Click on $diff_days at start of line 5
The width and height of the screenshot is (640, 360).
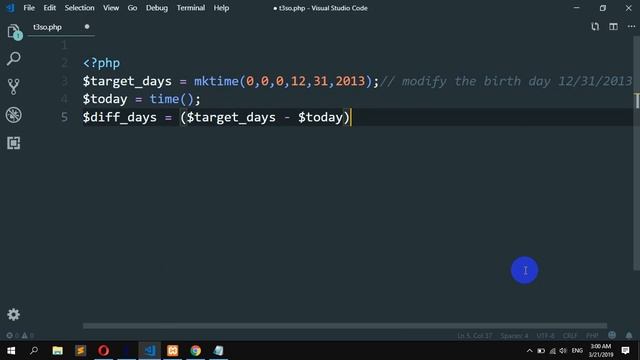coord(120,118)
